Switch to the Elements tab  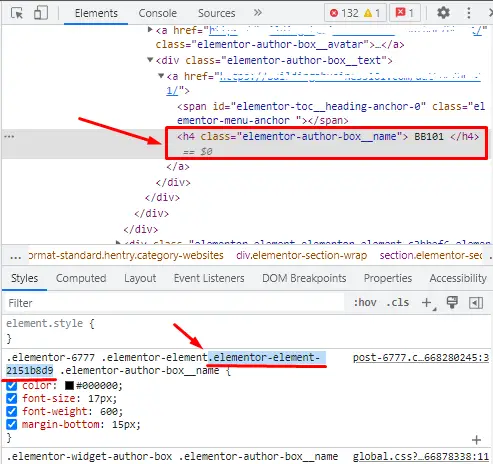click(96, 13)
